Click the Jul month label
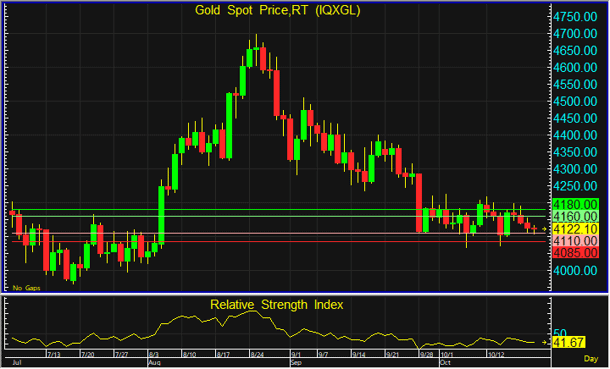The width and height of the screenshot is (610, 369). (x=17, y=362)
